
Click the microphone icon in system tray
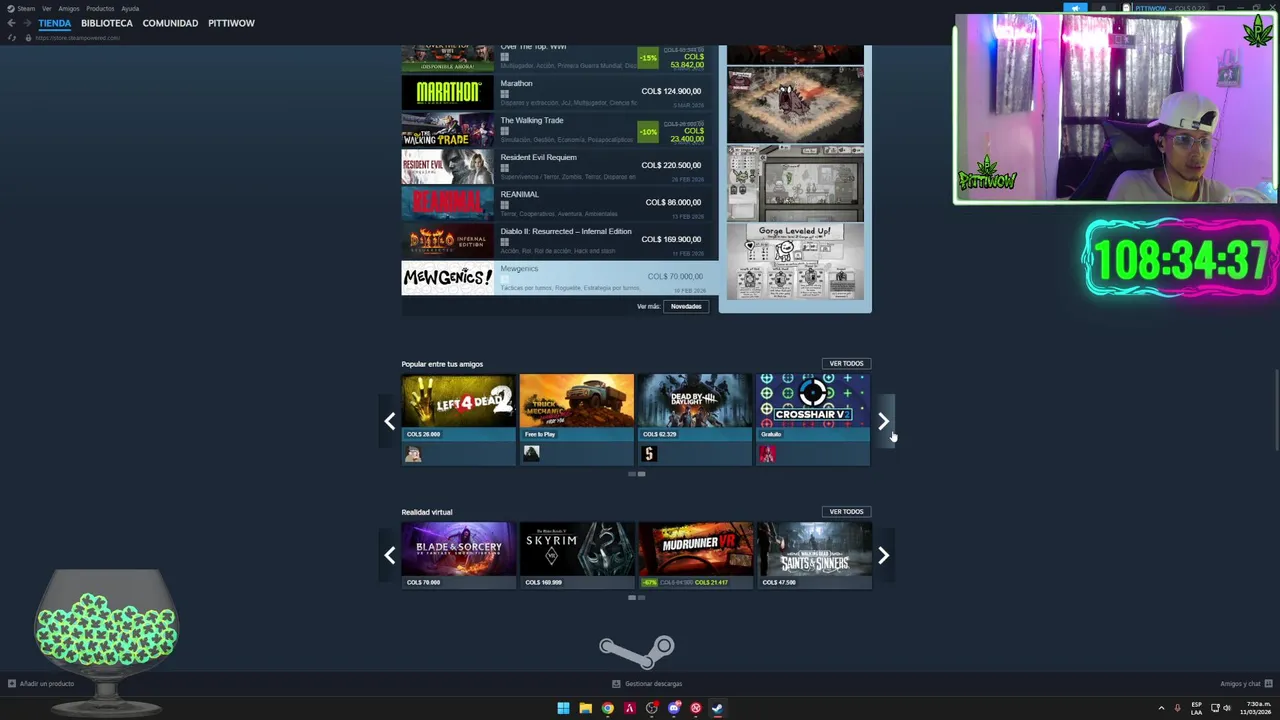click(1178, 708)
